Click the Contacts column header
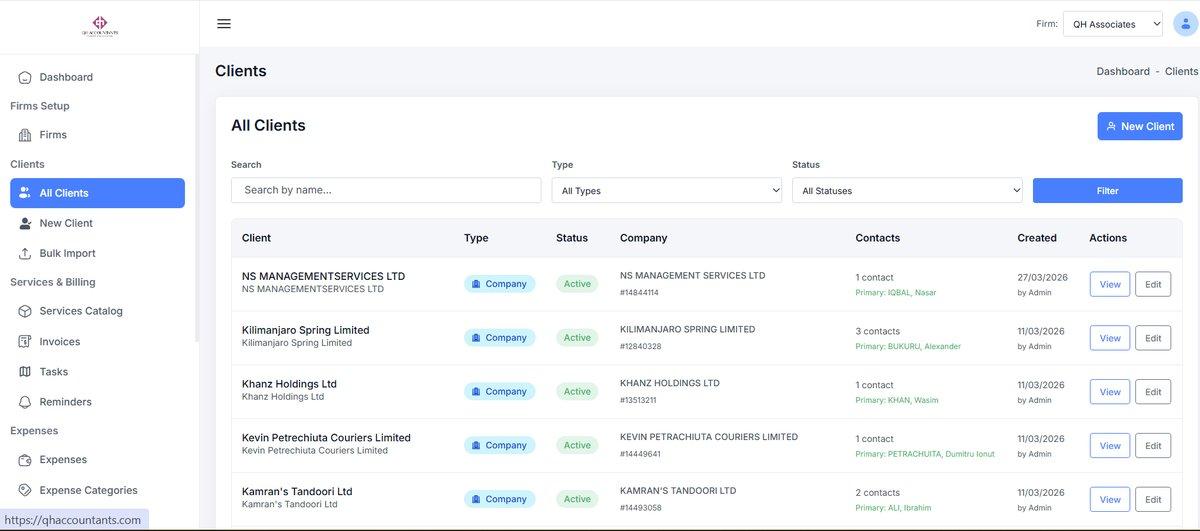The width and height of the screenshot is (1200, 531). pyautogui.click(x=878, y=238)
